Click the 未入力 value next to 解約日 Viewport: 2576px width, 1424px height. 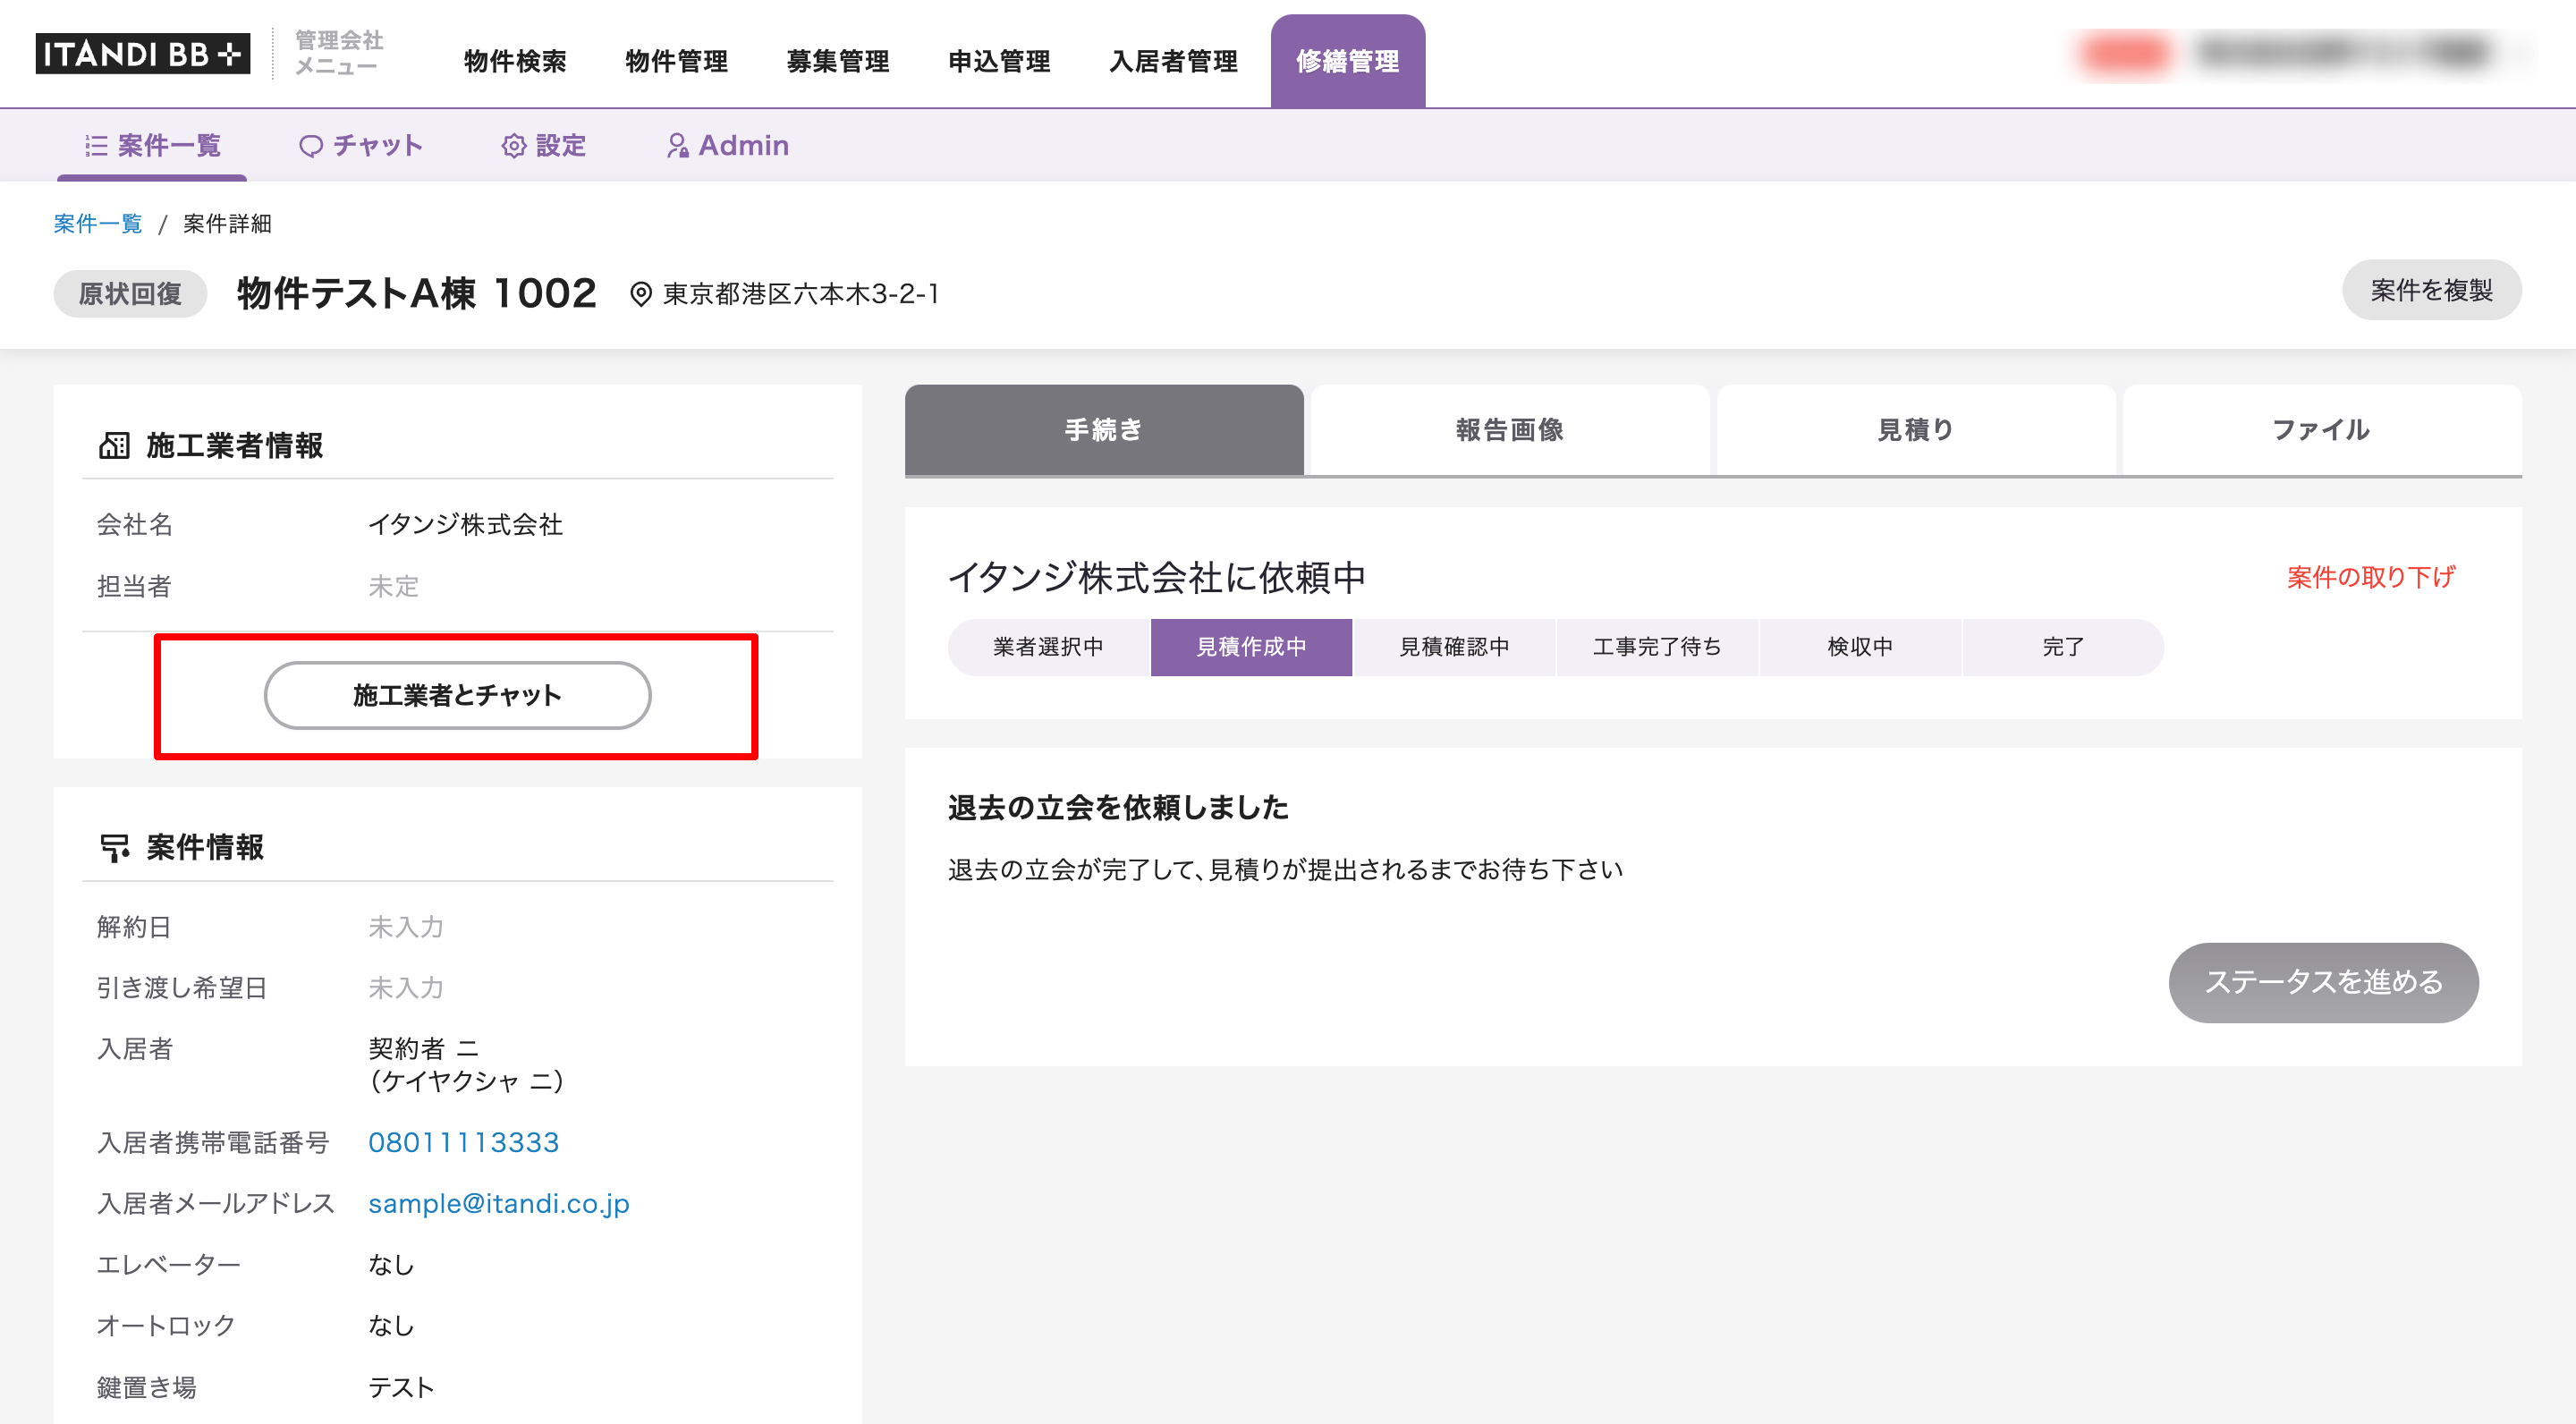[405, 927]
